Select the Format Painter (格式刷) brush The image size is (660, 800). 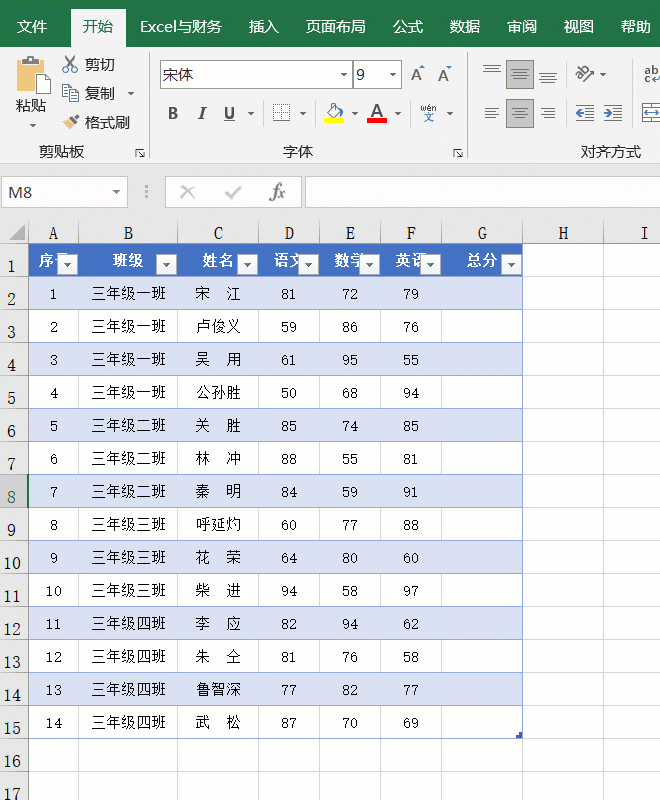[71, 122]
